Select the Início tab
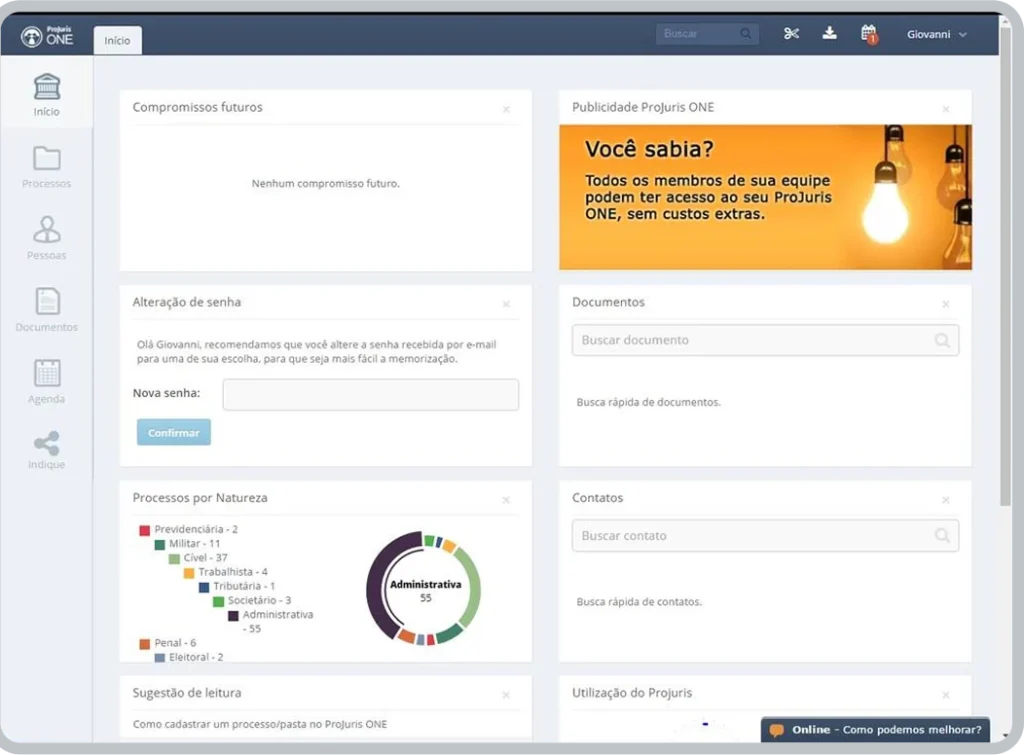The width and height of the screenshot is (1024, 755). tap(118, 41)
